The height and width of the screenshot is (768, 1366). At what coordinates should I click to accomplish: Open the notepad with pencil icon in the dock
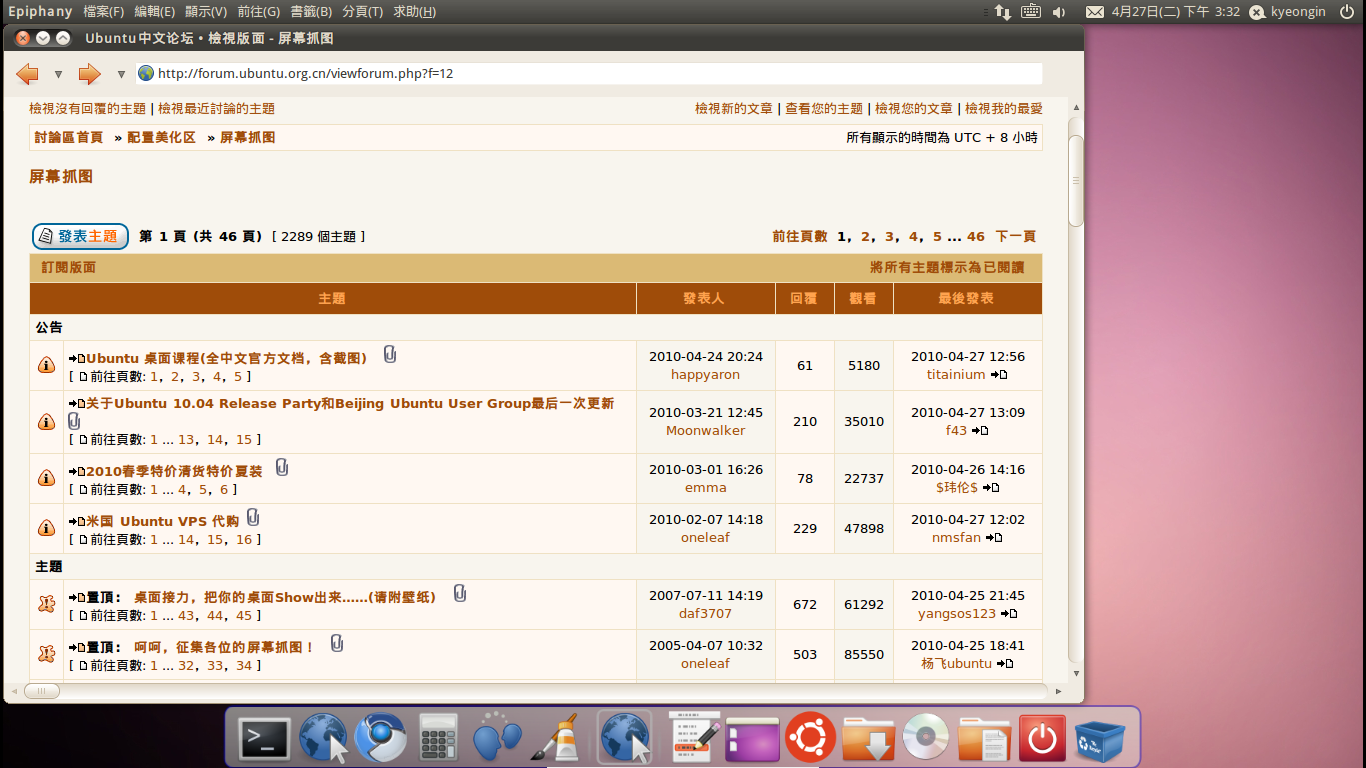tap(694, 739)
